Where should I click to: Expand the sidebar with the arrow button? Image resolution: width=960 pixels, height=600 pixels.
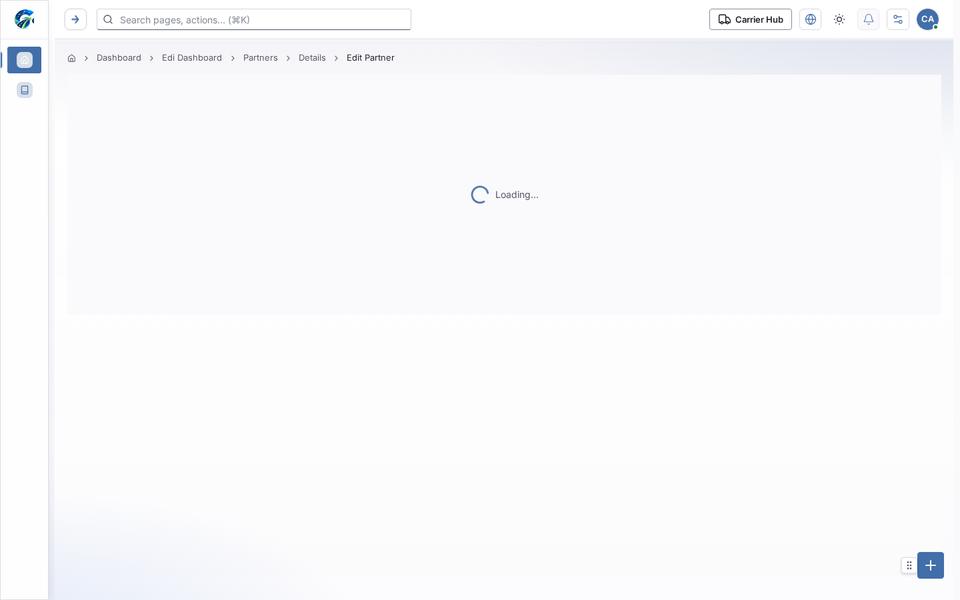pyautogui.click(x=75, y=20)
